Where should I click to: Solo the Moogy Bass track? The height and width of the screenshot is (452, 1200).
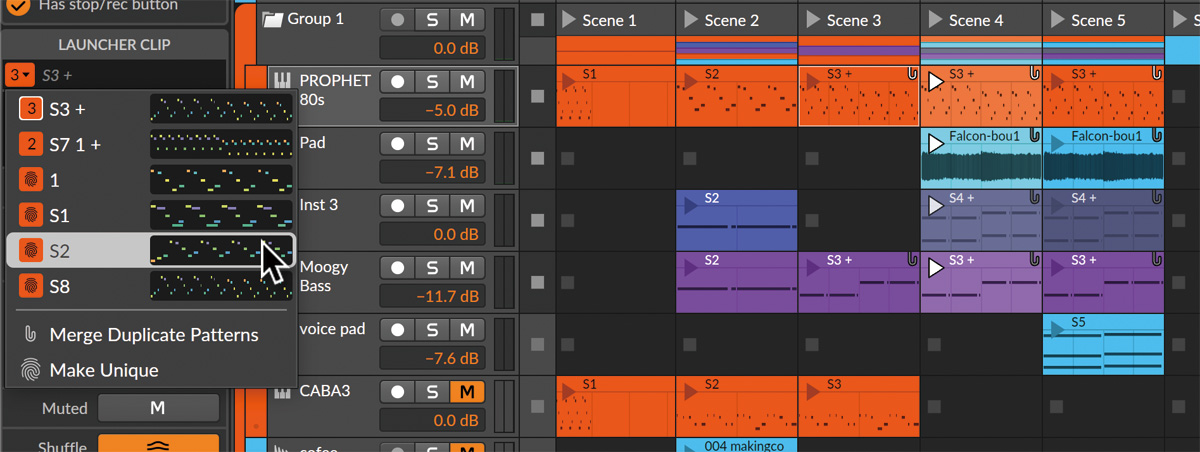click(432, 268)
